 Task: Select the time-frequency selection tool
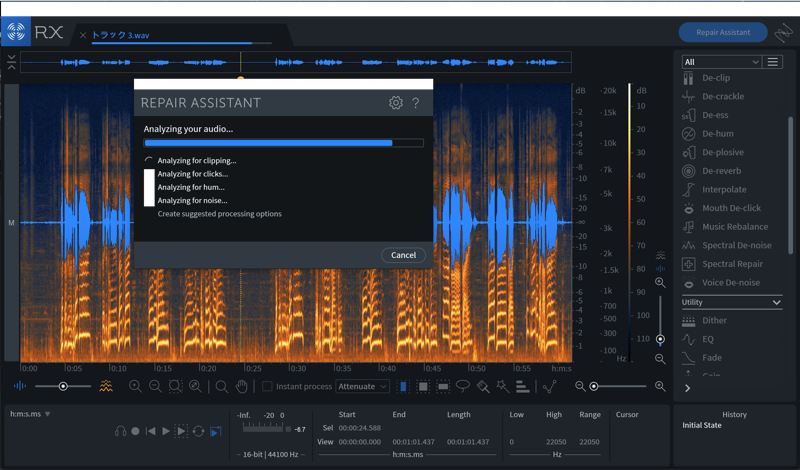pos(423,387)
